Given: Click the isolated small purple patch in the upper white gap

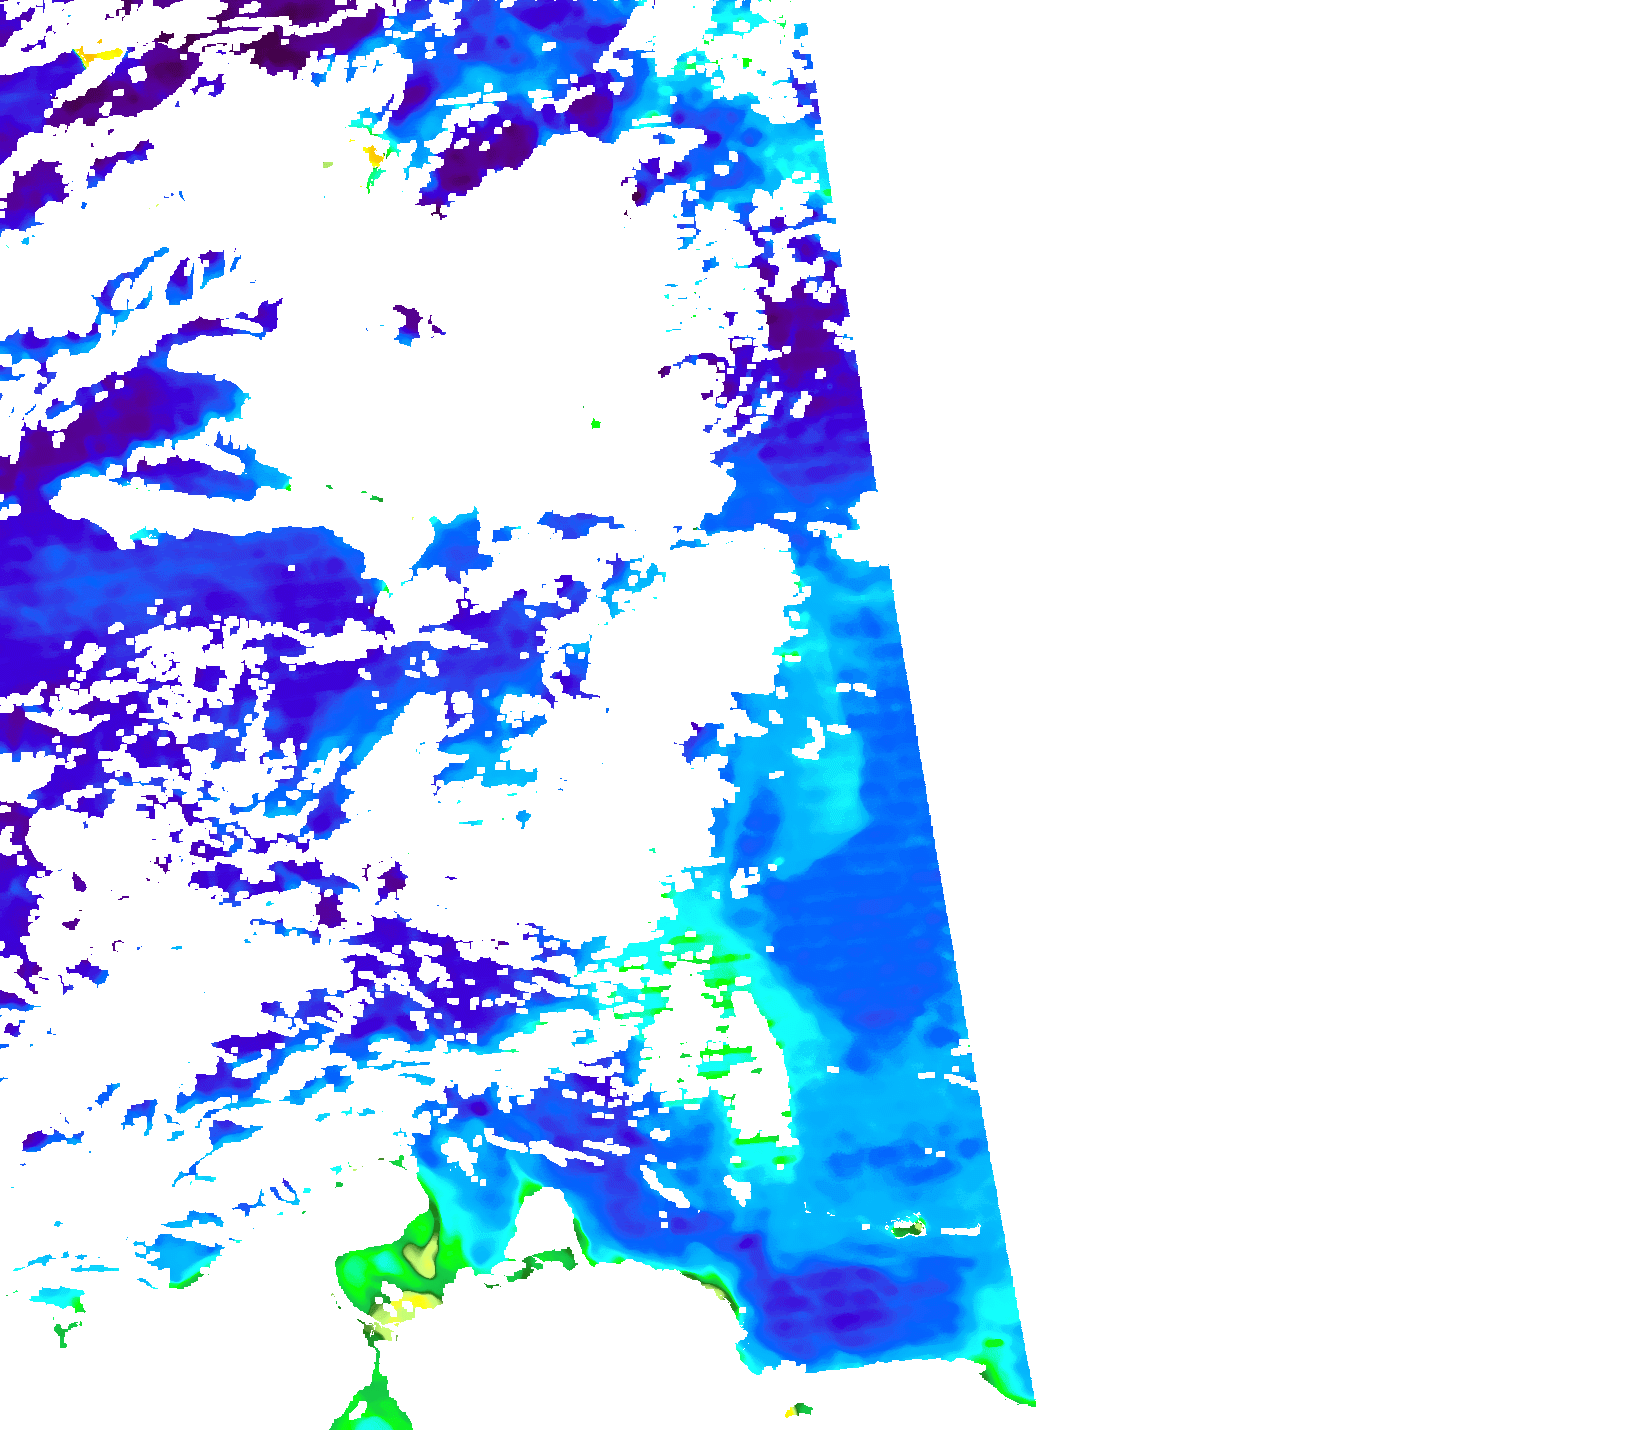Looking at the screenshot, I should pyautogui.click(x=410, y=322).
